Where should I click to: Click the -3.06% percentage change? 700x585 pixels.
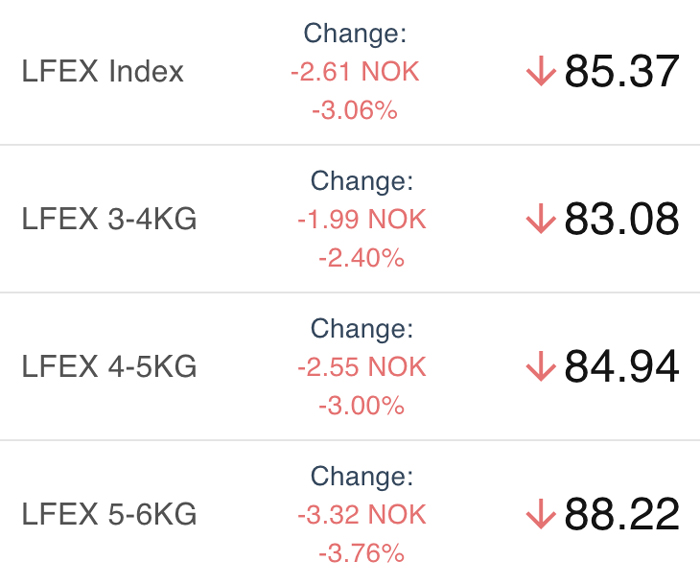[x=355, y=110]
